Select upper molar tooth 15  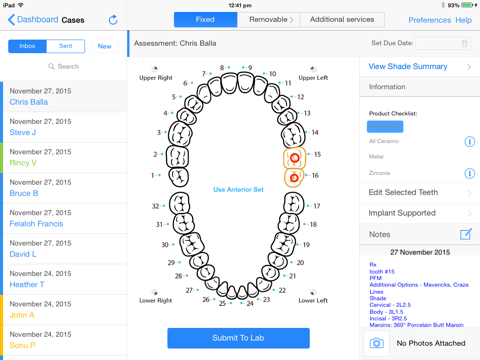(294, 157)
